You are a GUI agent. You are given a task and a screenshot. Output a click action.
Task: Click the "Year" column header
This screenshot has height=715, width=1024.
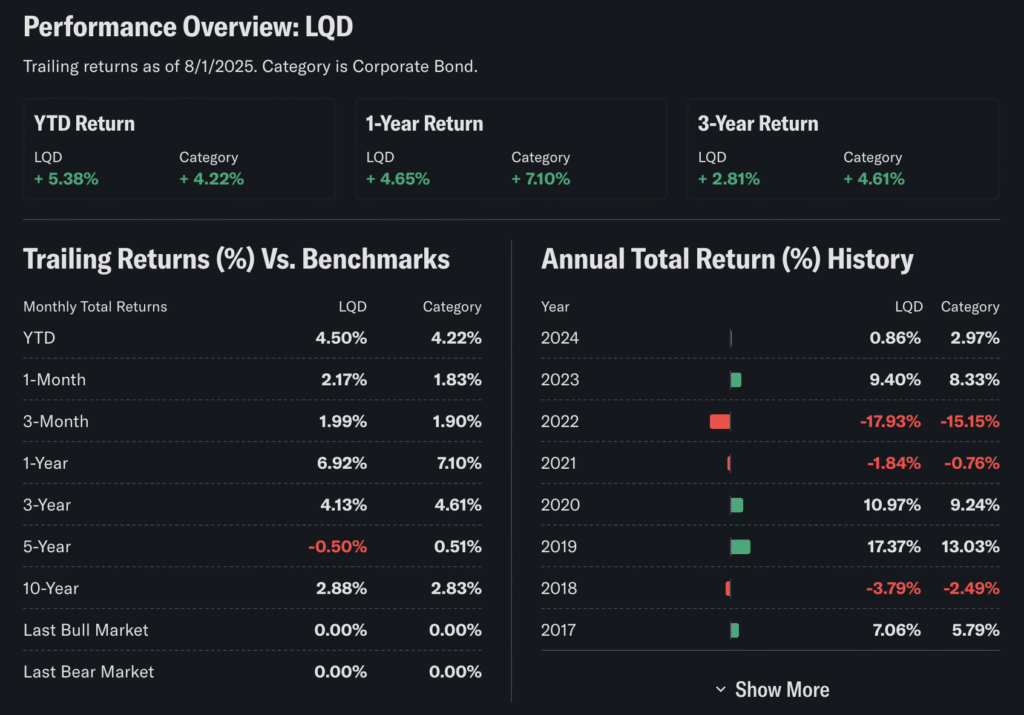[x=555, y=307]
